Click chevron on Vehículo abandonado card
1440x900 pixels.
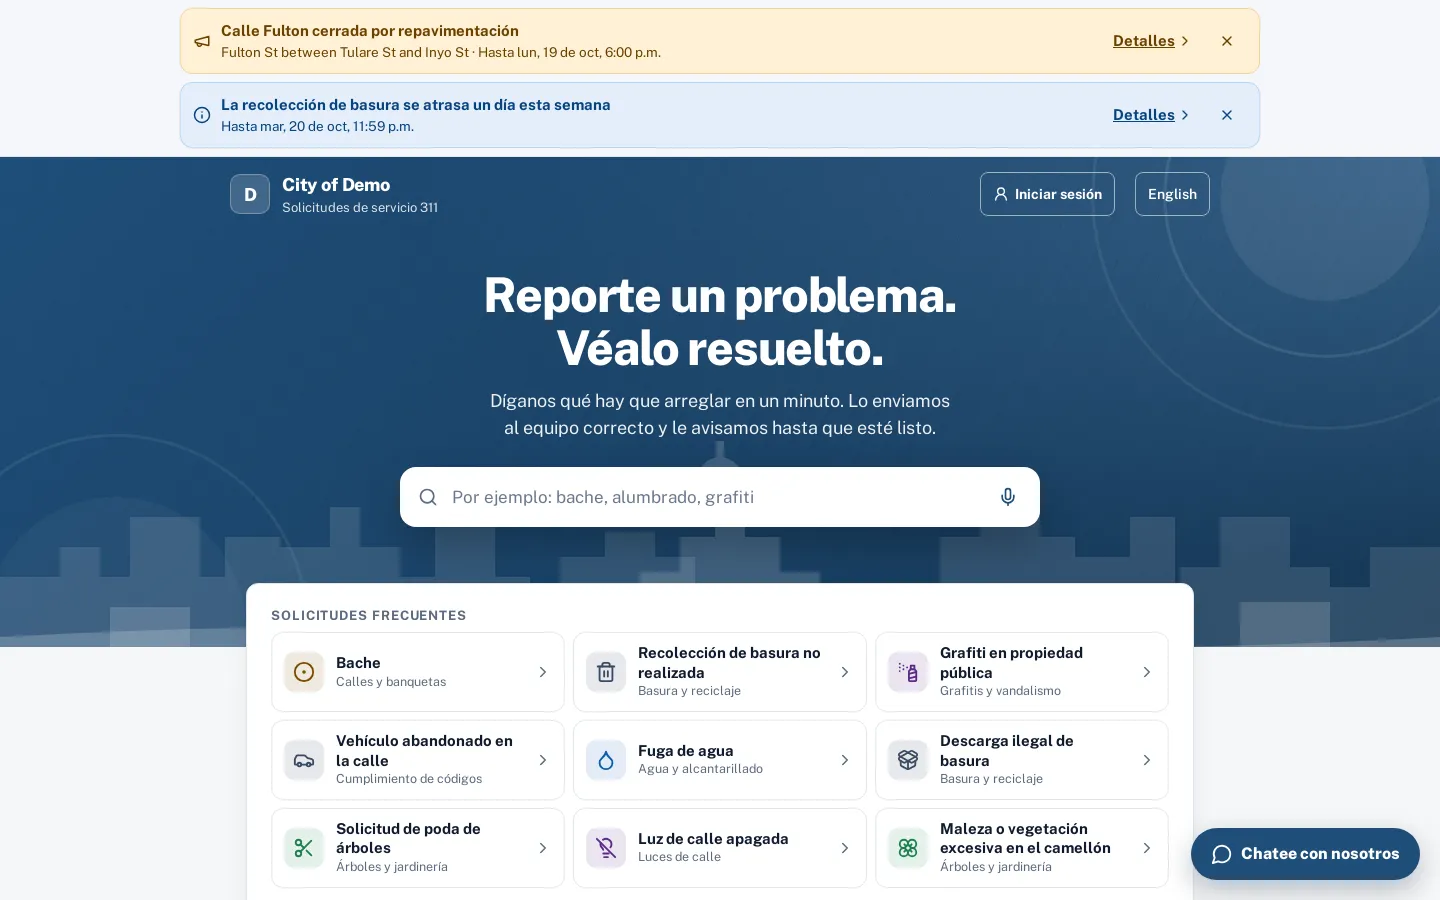click(543, 760)
